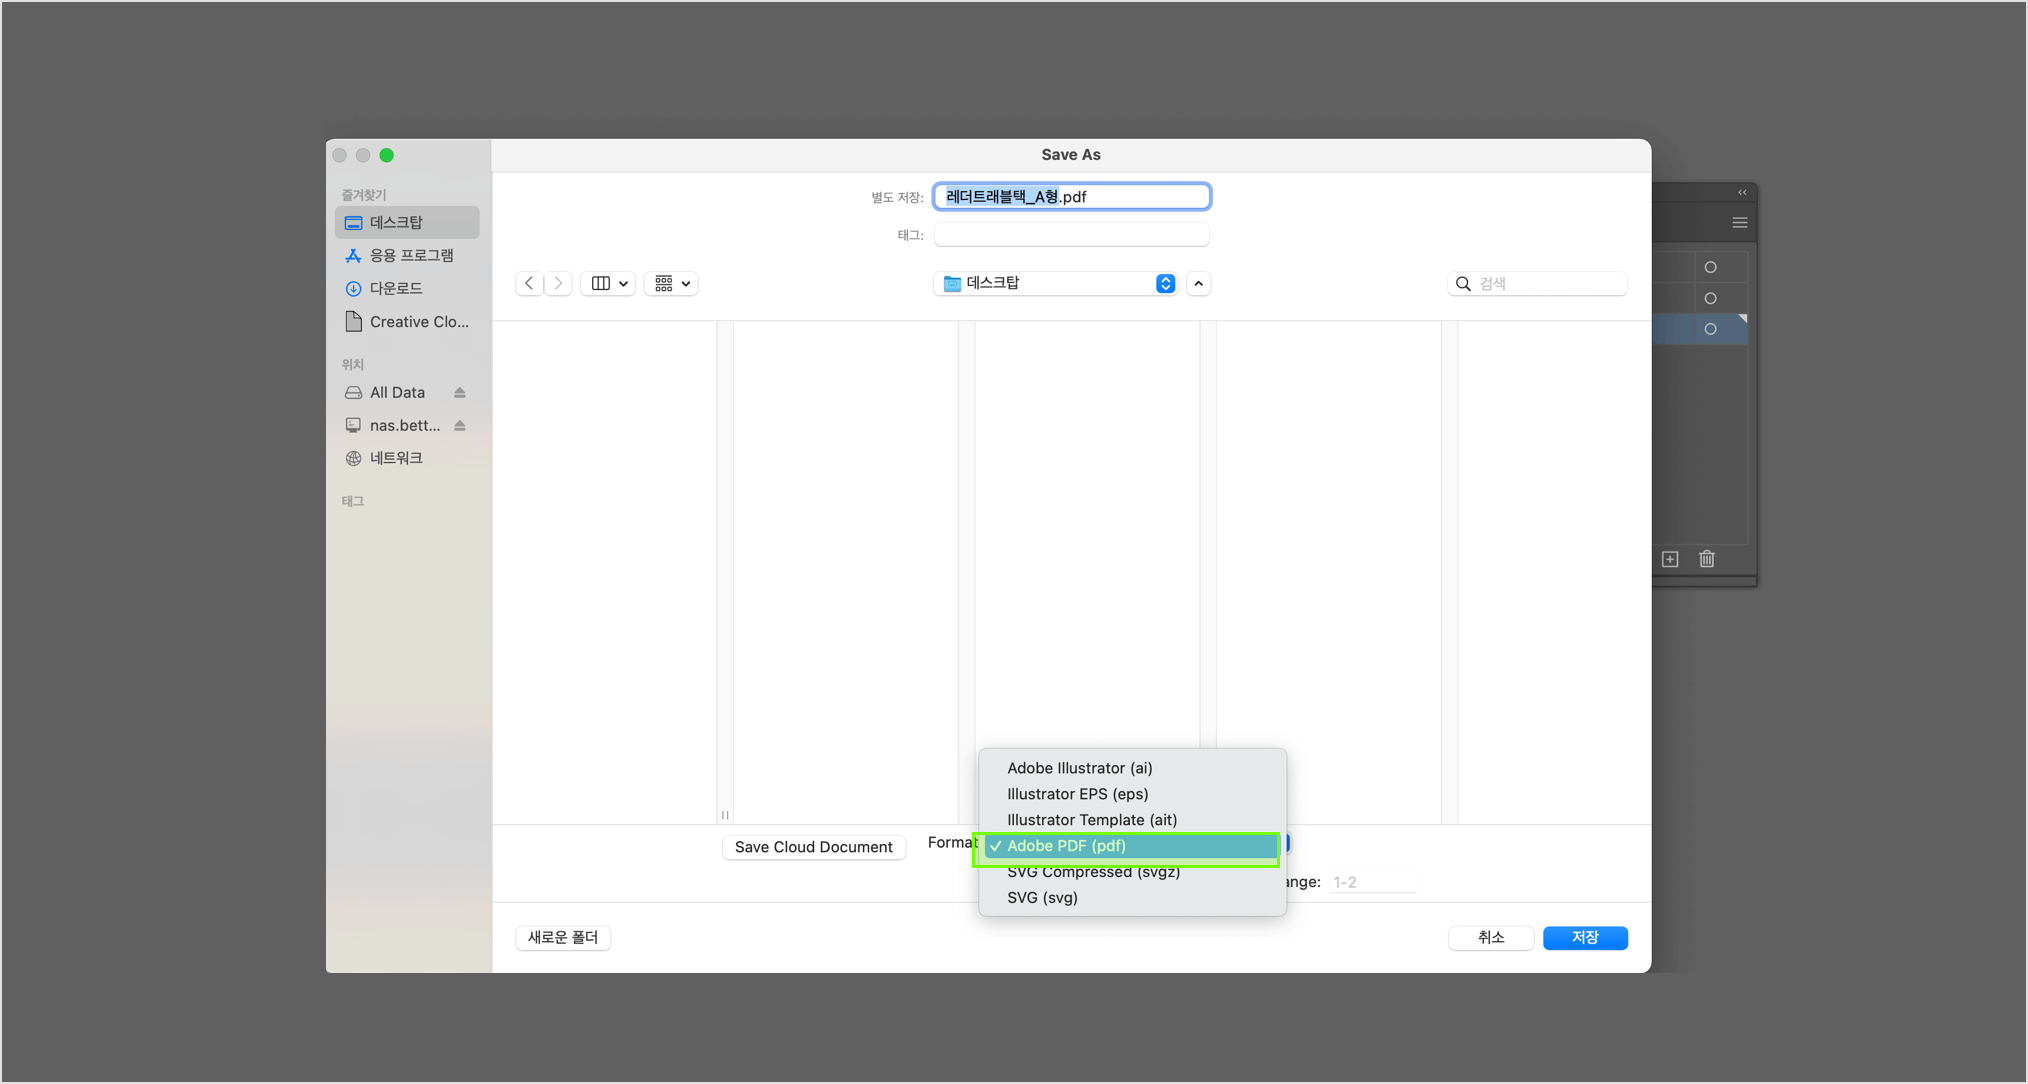Open the Layers panel hamburger menu
The width and height of the screenshot is (2028, 1084).
1740,223
